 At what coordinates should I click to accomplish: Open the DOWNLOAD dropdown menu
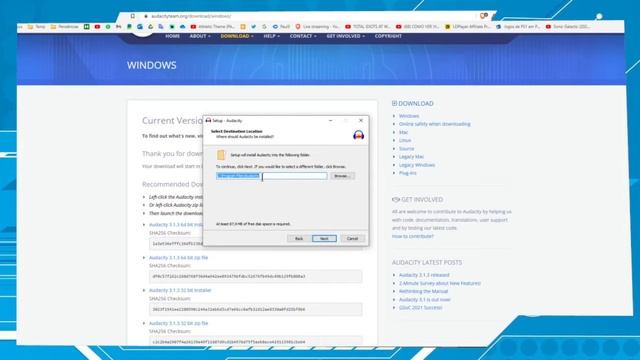point(237,36)
